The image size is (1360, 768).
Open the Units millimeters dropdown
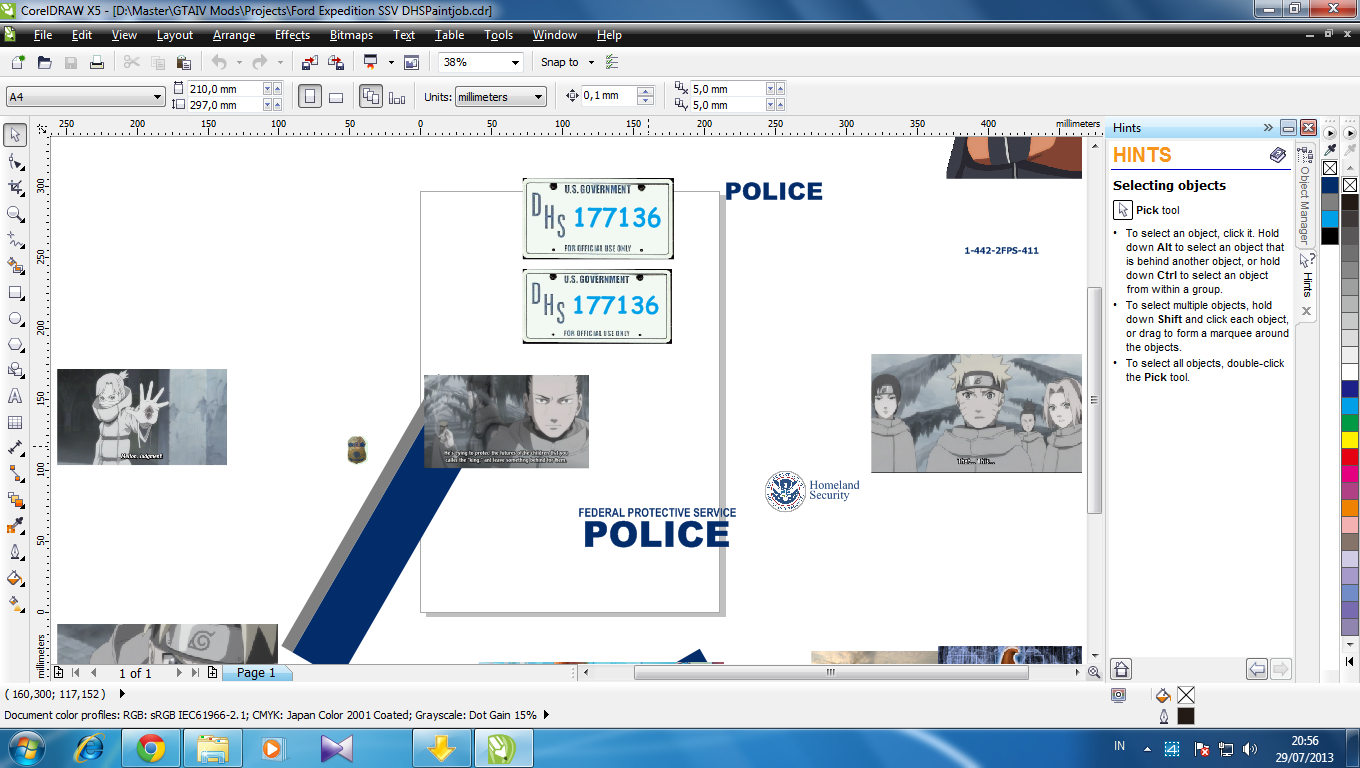click(x=538, y=97)
